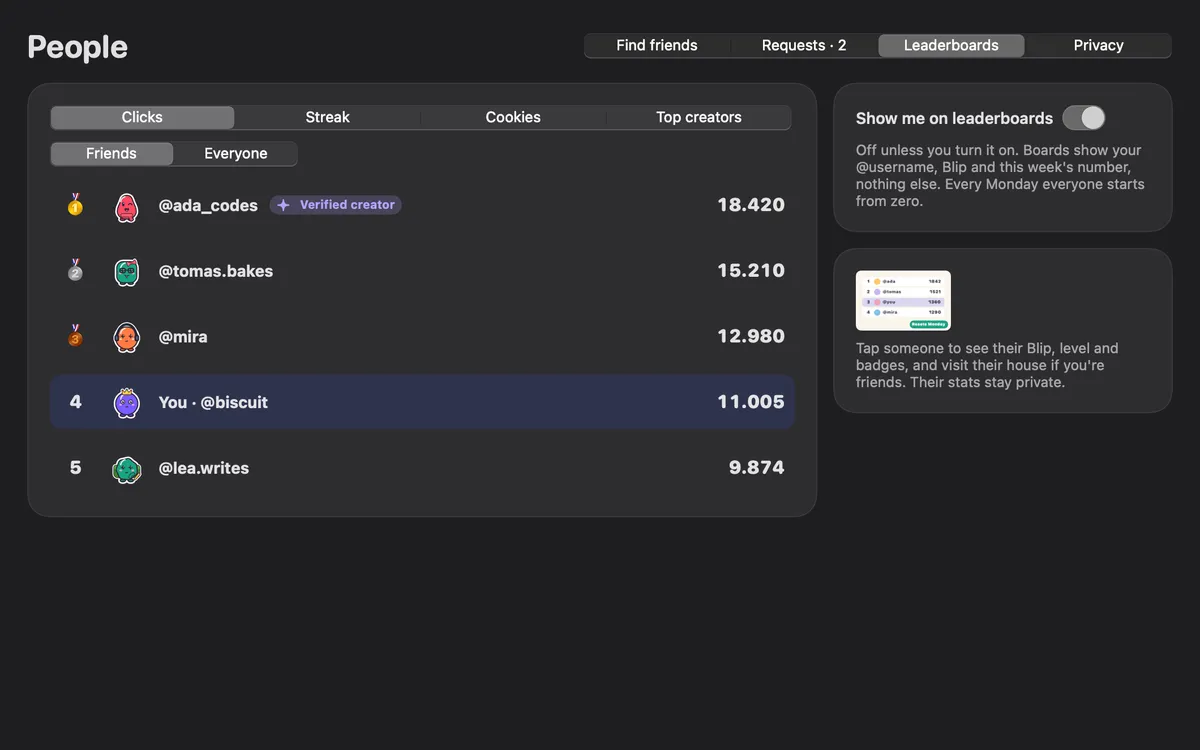This screenshot has width=1200, height=750.
Task: Go to the Find friends tab
Action: click(657, 45)
